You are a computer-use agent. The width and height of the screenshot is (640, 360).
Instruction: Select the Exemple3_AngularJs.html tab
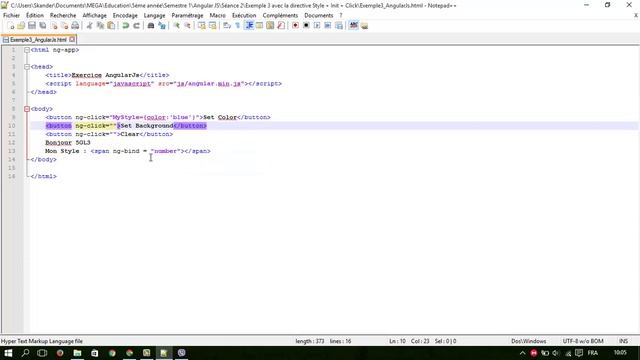pos(38,40)
